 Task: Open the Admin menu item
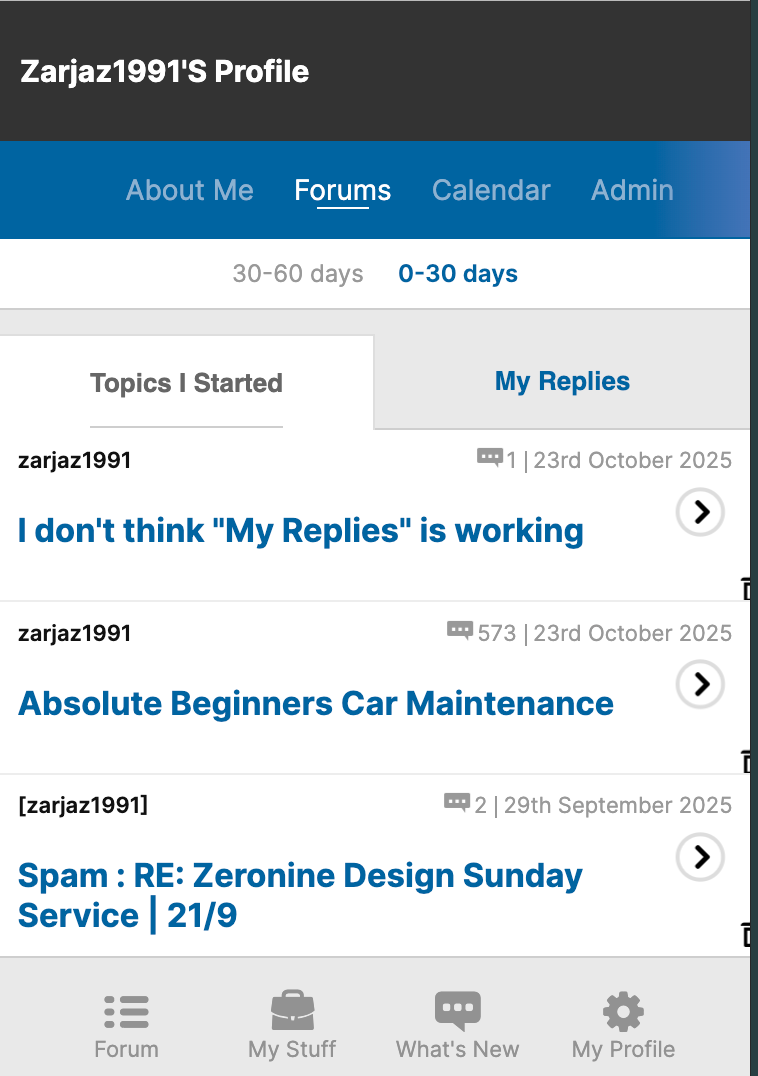632,190
